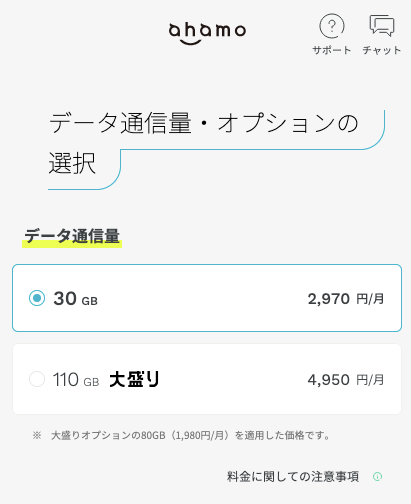411x504 pixels.
Task: Select the 30 GB radio button
Action: click(x=37, y=298)
